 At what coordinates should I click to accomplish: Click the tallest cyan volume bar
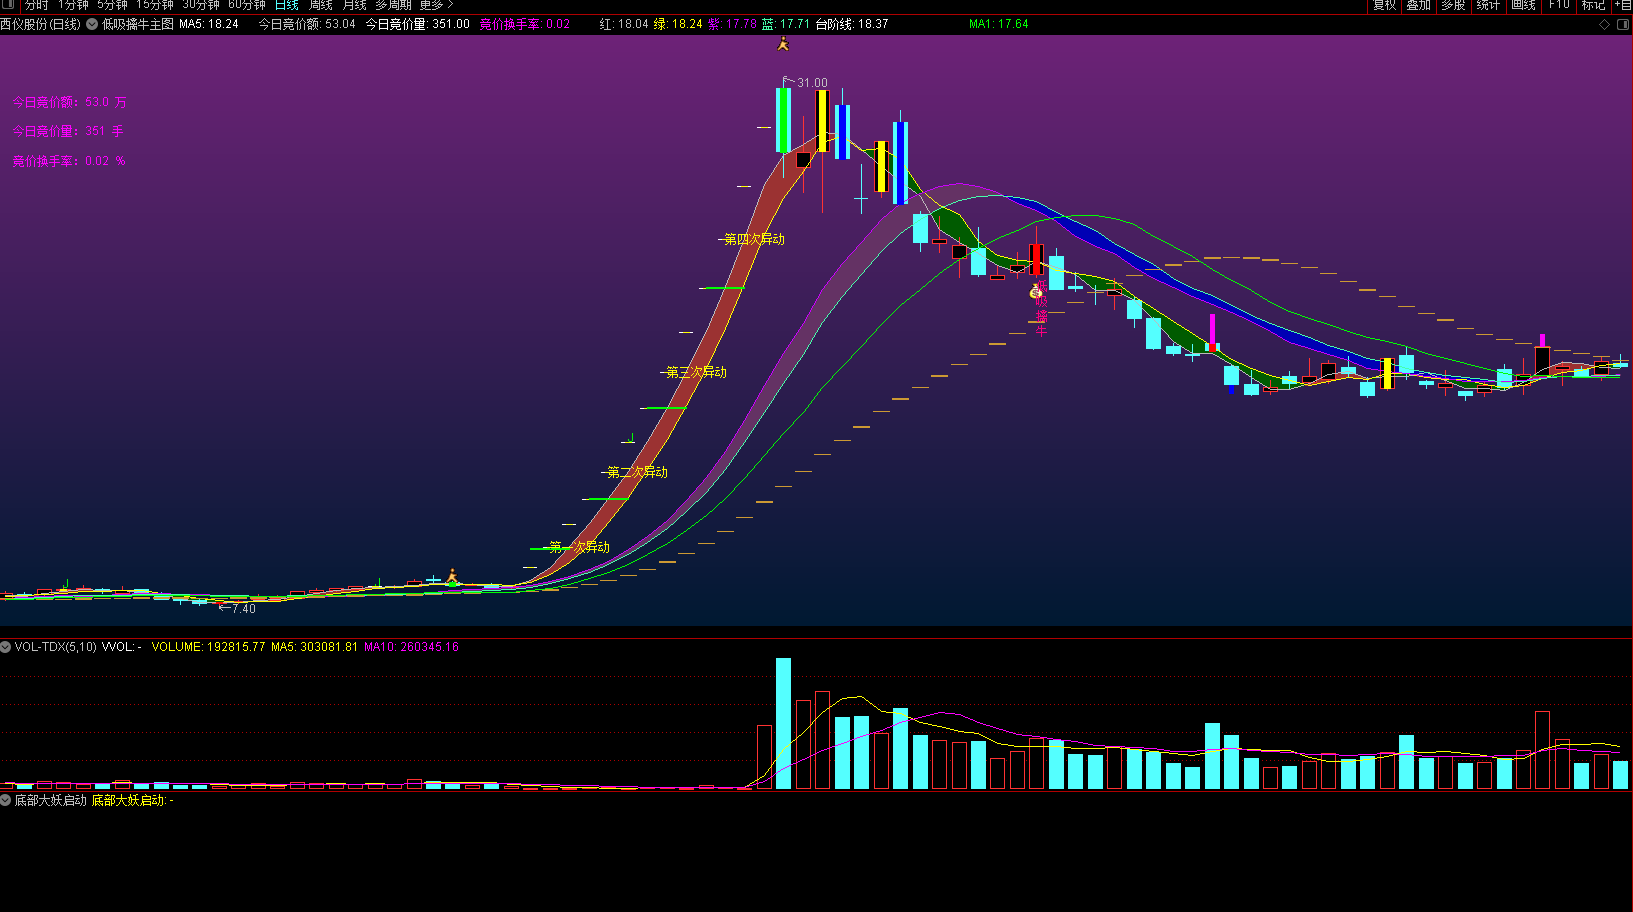[x=783, y=723]
